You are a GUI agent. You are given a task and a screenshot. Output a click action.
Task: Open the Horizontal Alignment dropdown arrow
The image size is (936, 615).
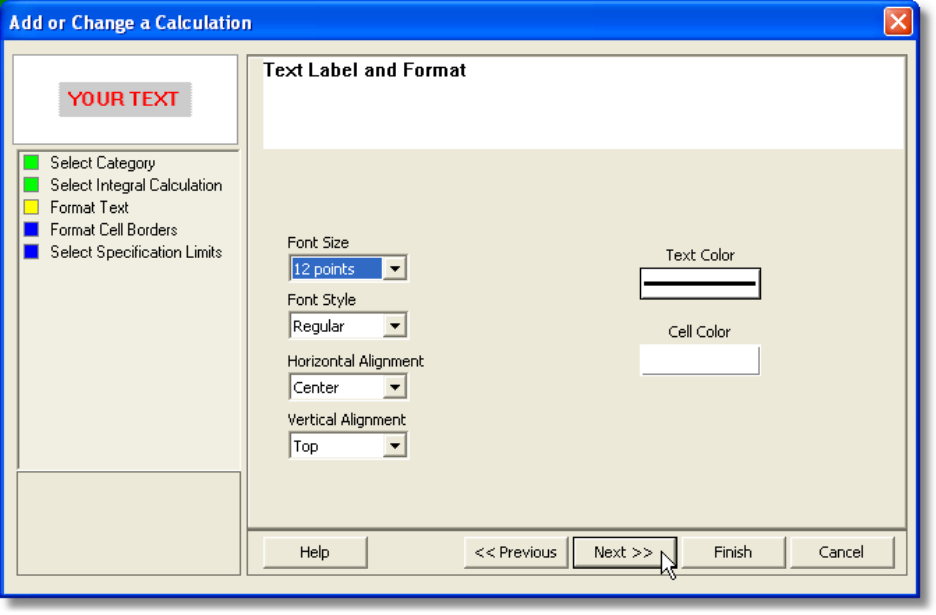click(395, 388)
